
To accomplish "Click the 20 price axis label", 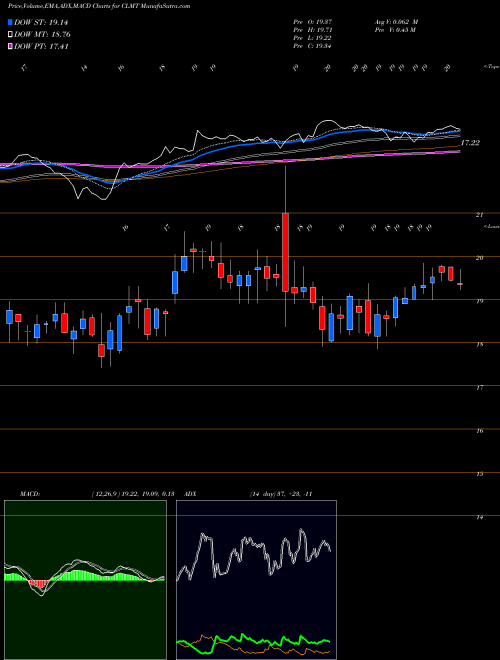I will (x=479, y=258).
